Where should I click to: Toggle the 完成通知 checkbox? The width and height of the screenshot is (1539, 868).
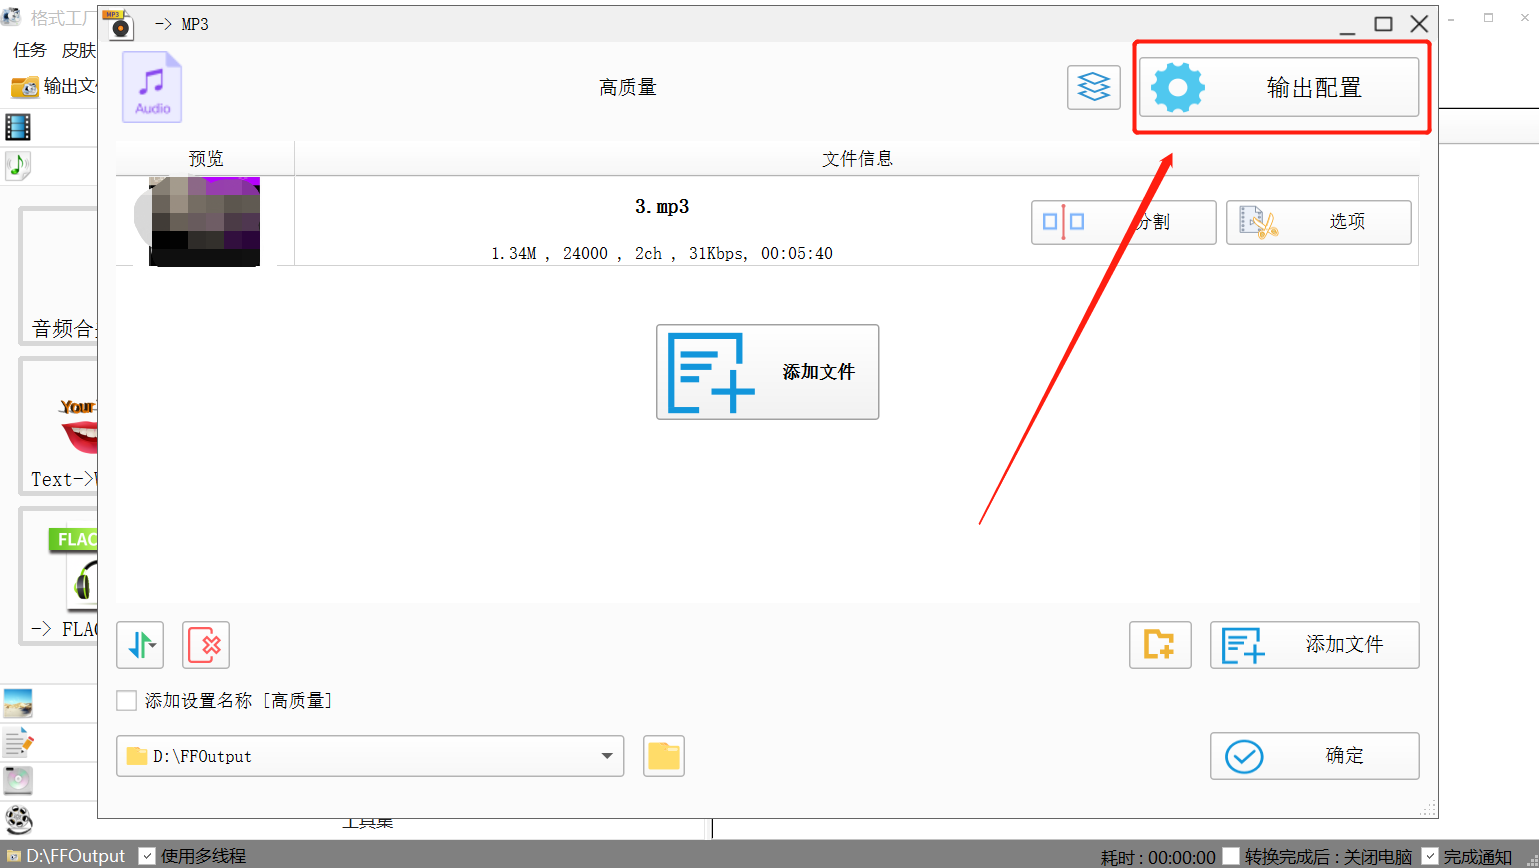1430,856
